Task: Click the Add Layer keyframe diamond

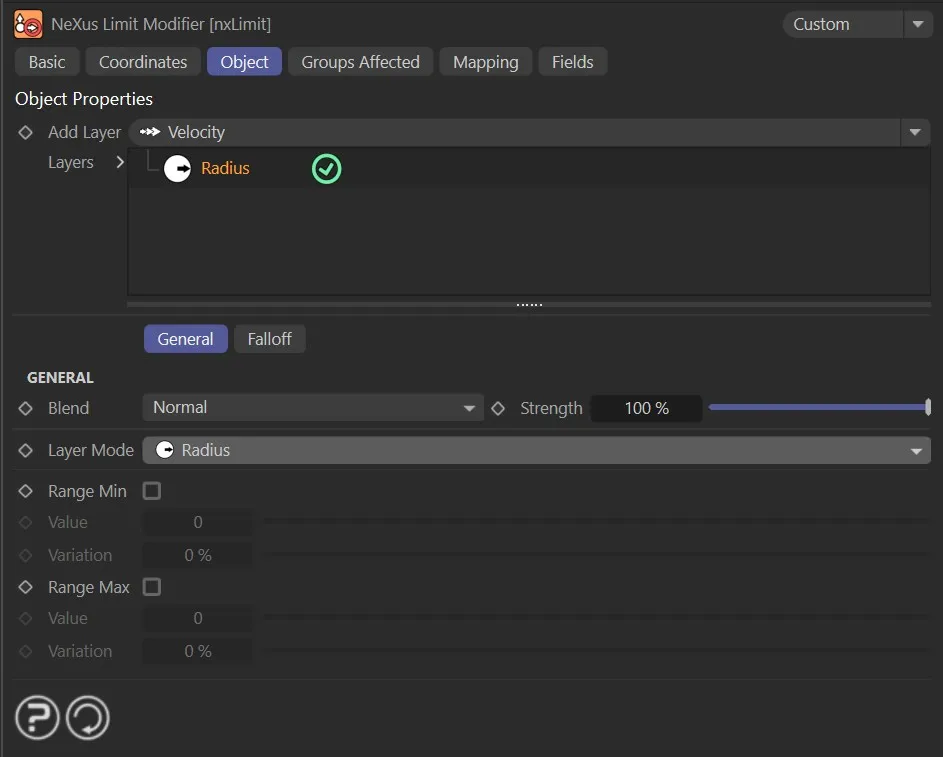Action: 26,132
